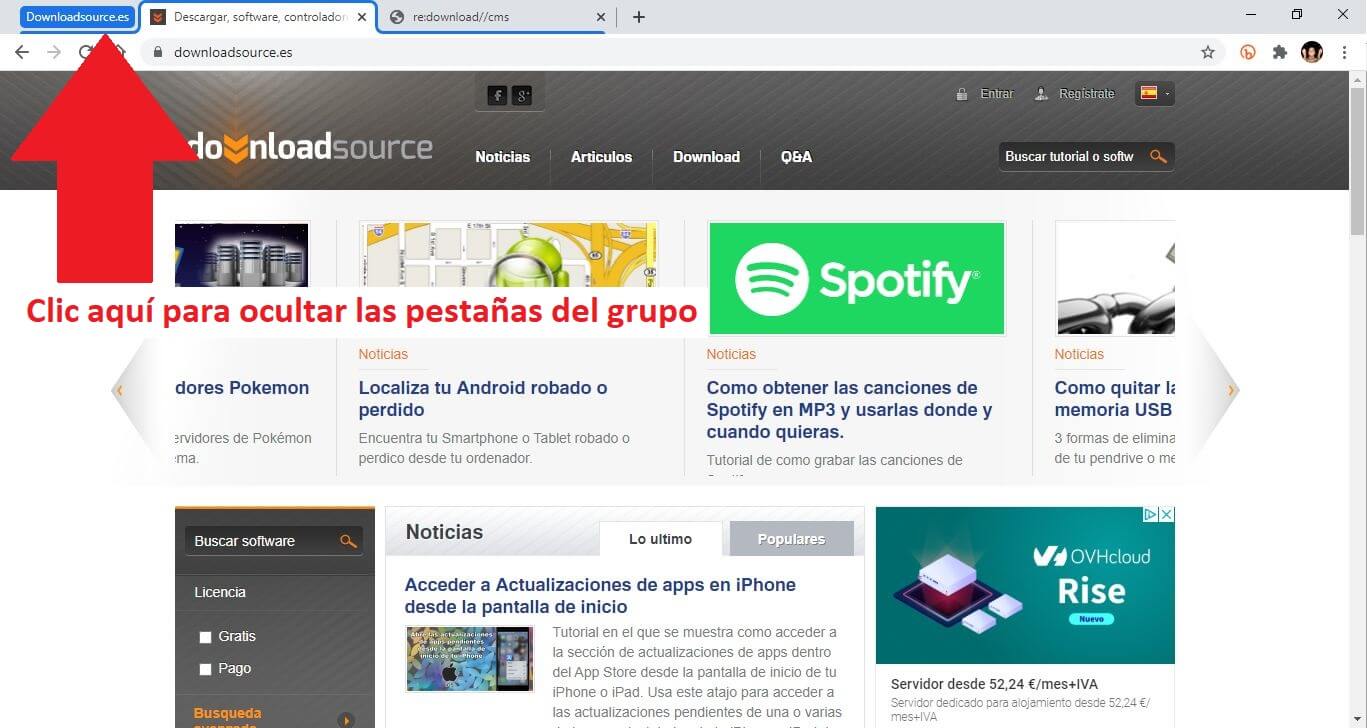
Task: Close the ad using X icon
Action: tap(1167, 515)
